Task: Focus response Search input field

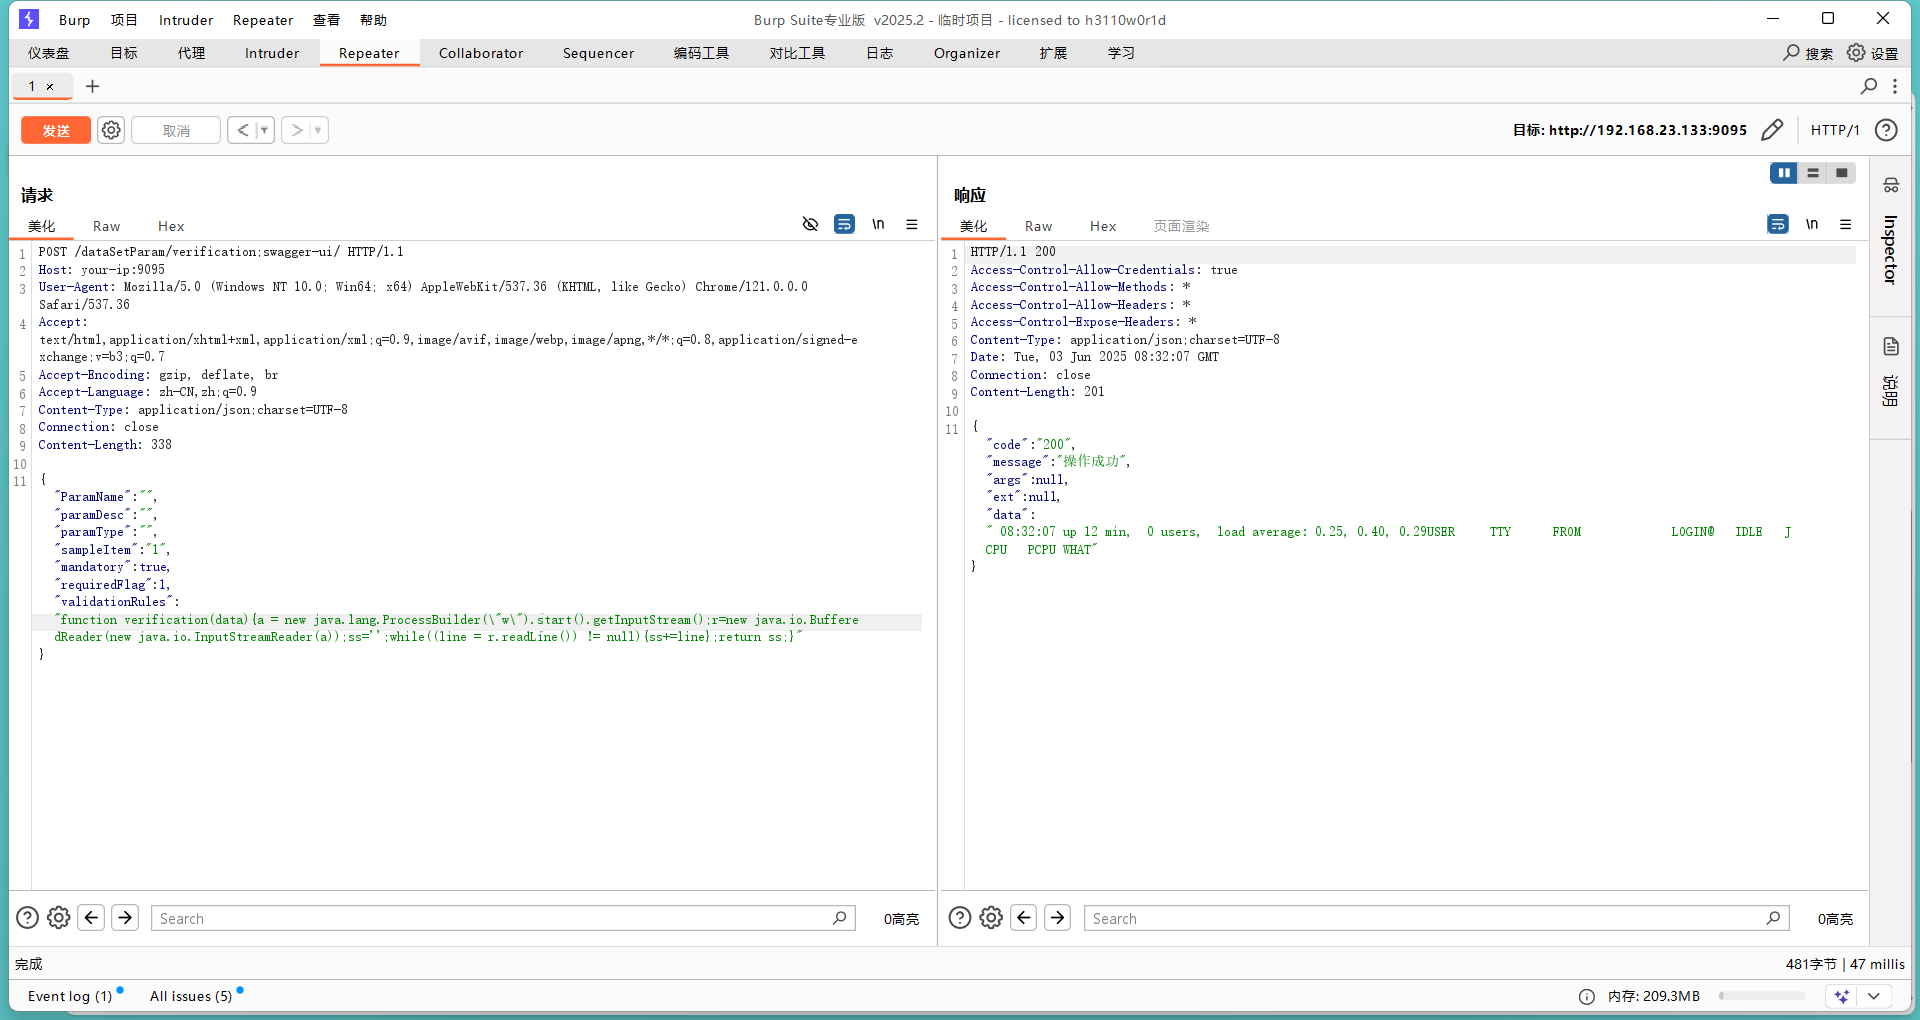Action: tap(1437, 918)
